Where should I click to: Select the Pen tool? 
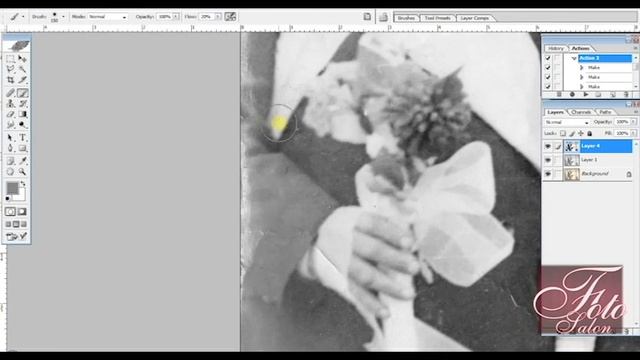pyautogui.click(x=11, y=149)
